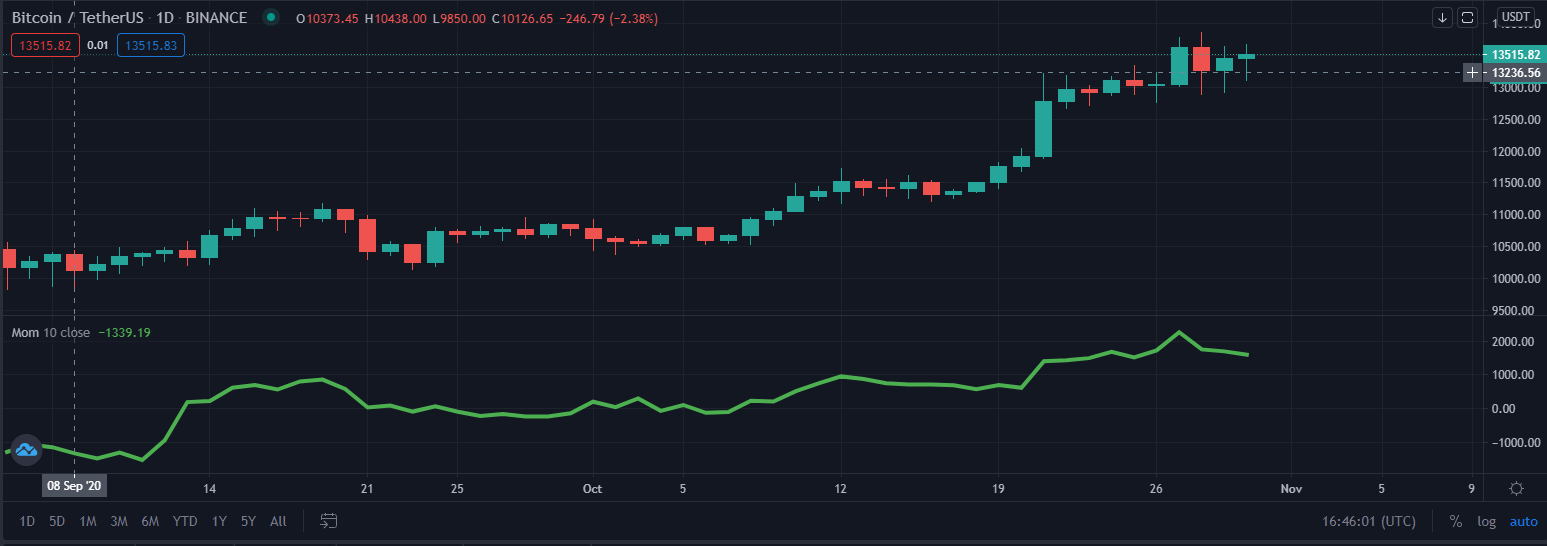Screen dimensions: 1547x546
Task: Click the 08 Sep '20 date marker
Action: click(x=76, y=487)
